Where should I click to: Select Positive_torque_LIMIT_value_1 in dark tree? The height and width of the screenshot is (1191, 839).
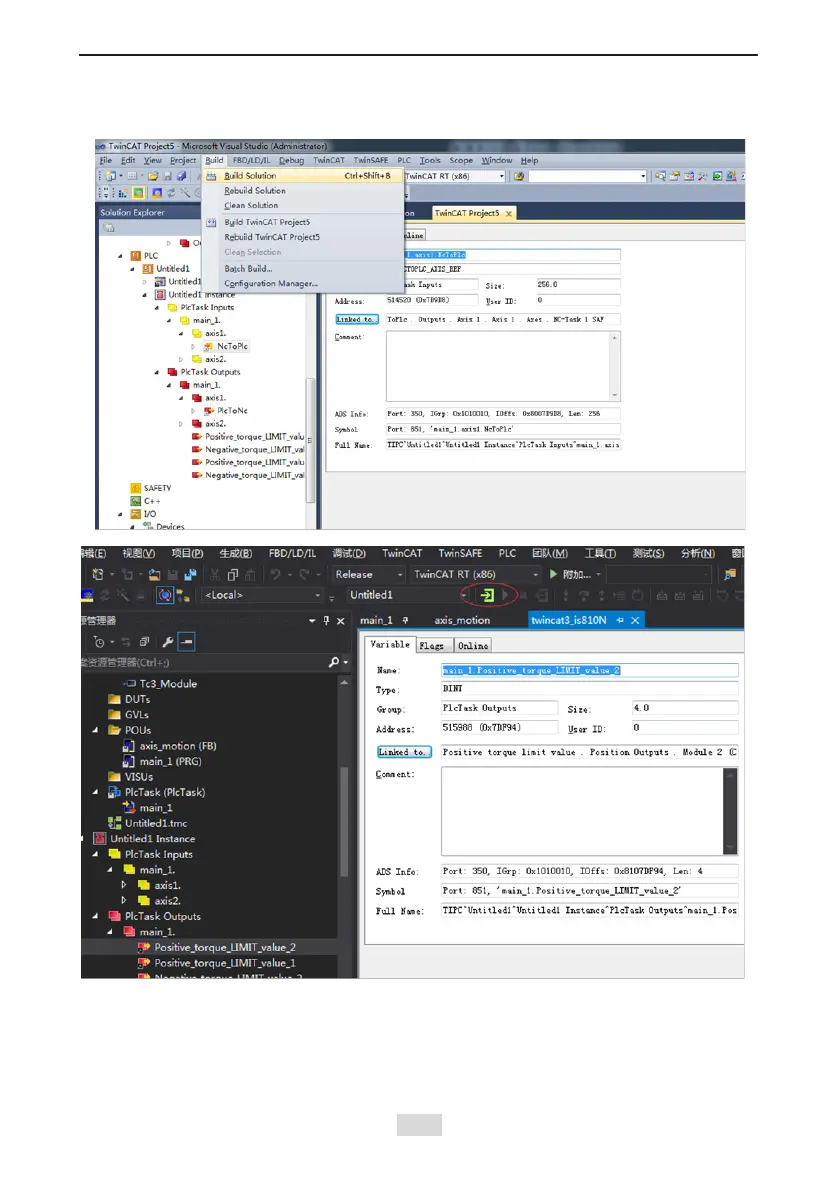[225, 963]
